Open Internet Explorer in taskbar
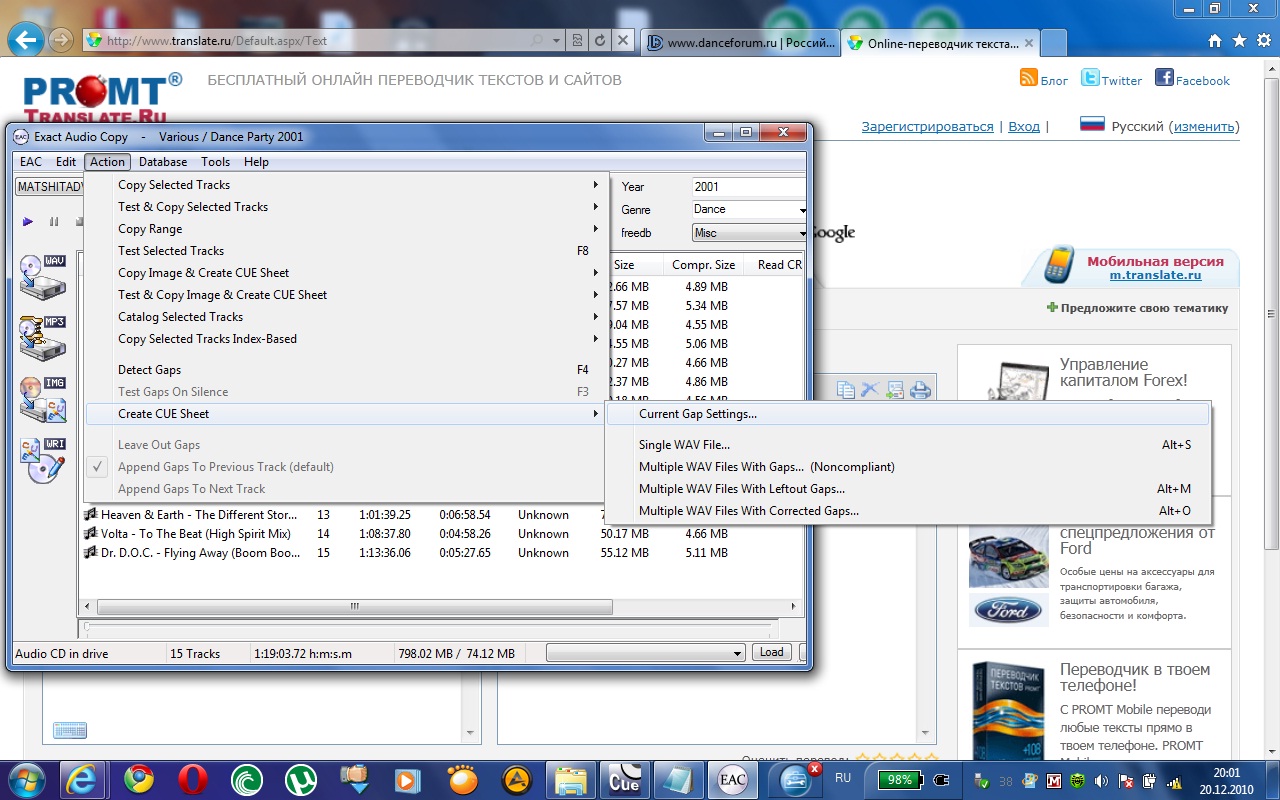1280x800 pixels. pos(84,779)
